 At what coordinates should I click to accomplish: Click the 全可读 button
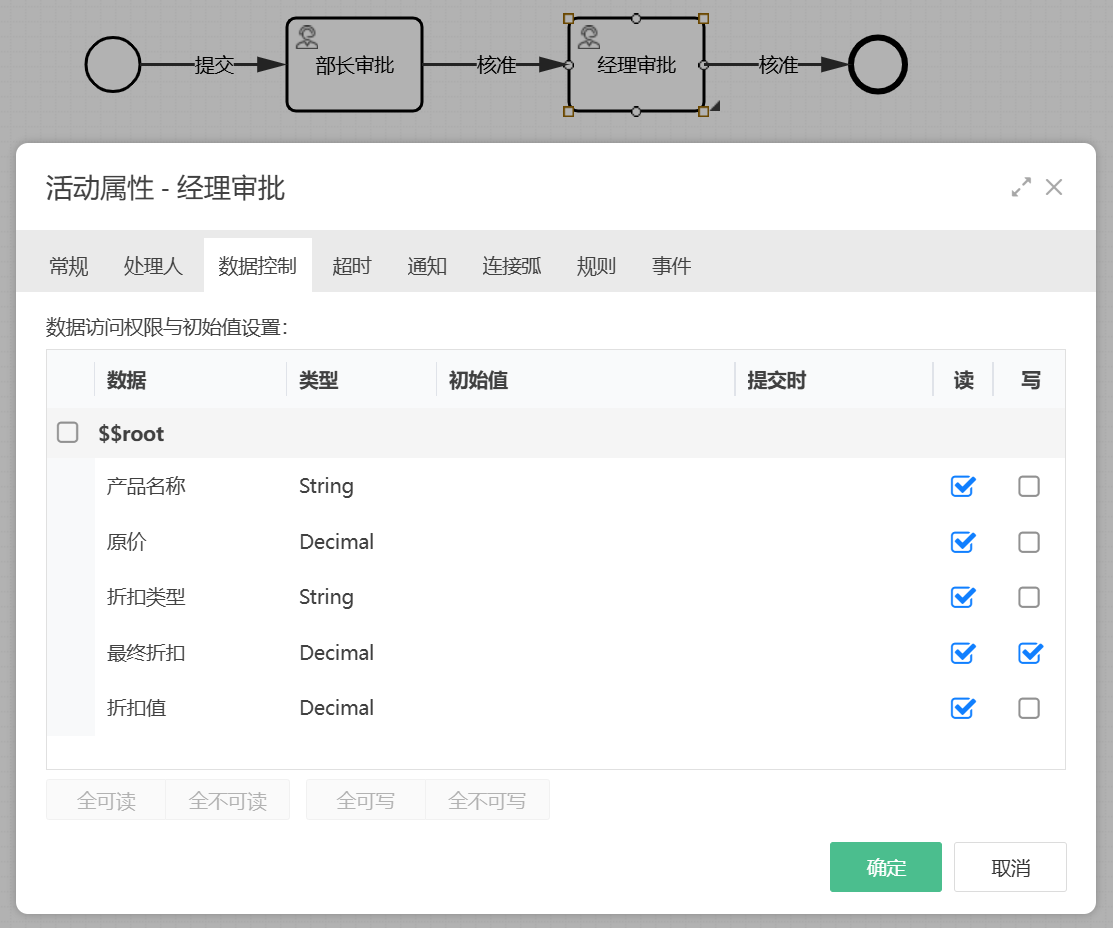pyautogui.click(x=106, y=801)
